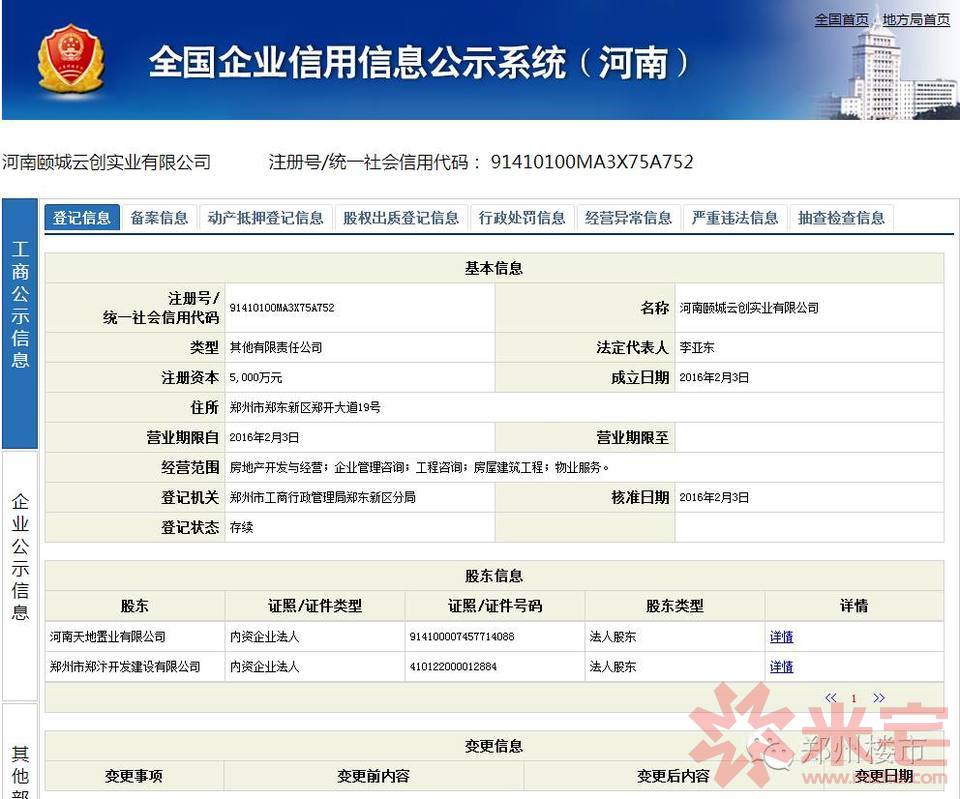Open 股权出质登记信息 tab
960x799 pixels.
[401, 218]
